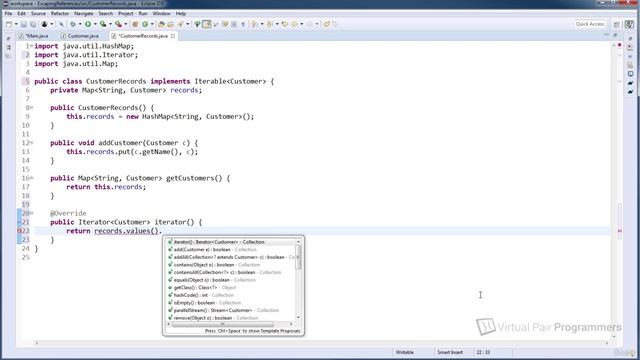Screen dimensions: 640x360
Task: Click the green Run button icon
Action: (88, 24)
